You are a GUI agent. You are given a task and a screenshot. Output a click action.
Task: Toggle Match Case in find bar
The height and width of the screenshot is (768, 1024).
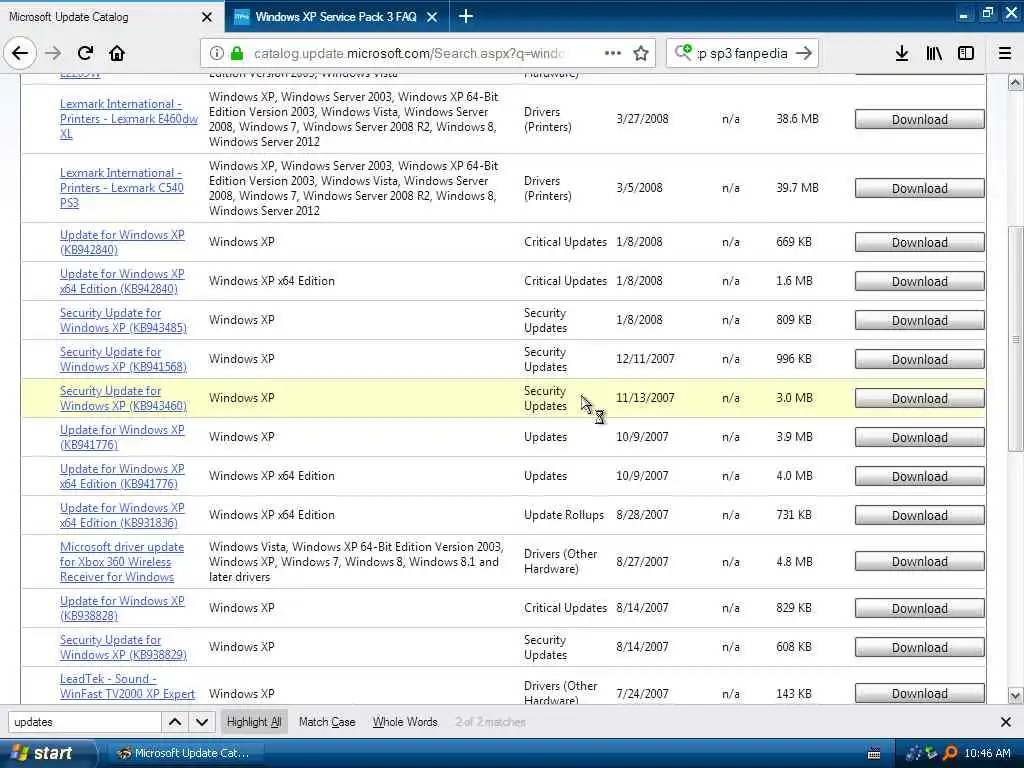click(327, 722)
